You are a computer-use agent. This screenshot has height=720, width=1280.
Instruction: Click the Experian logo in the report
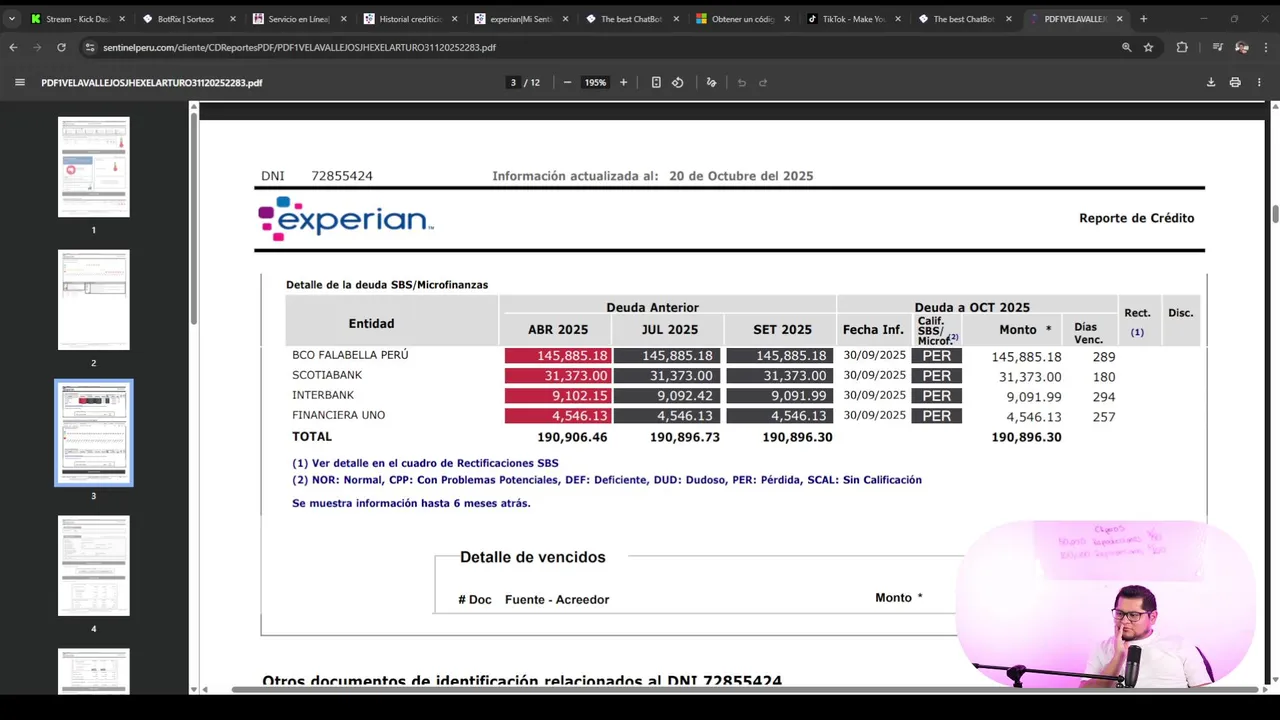point(345,219)
